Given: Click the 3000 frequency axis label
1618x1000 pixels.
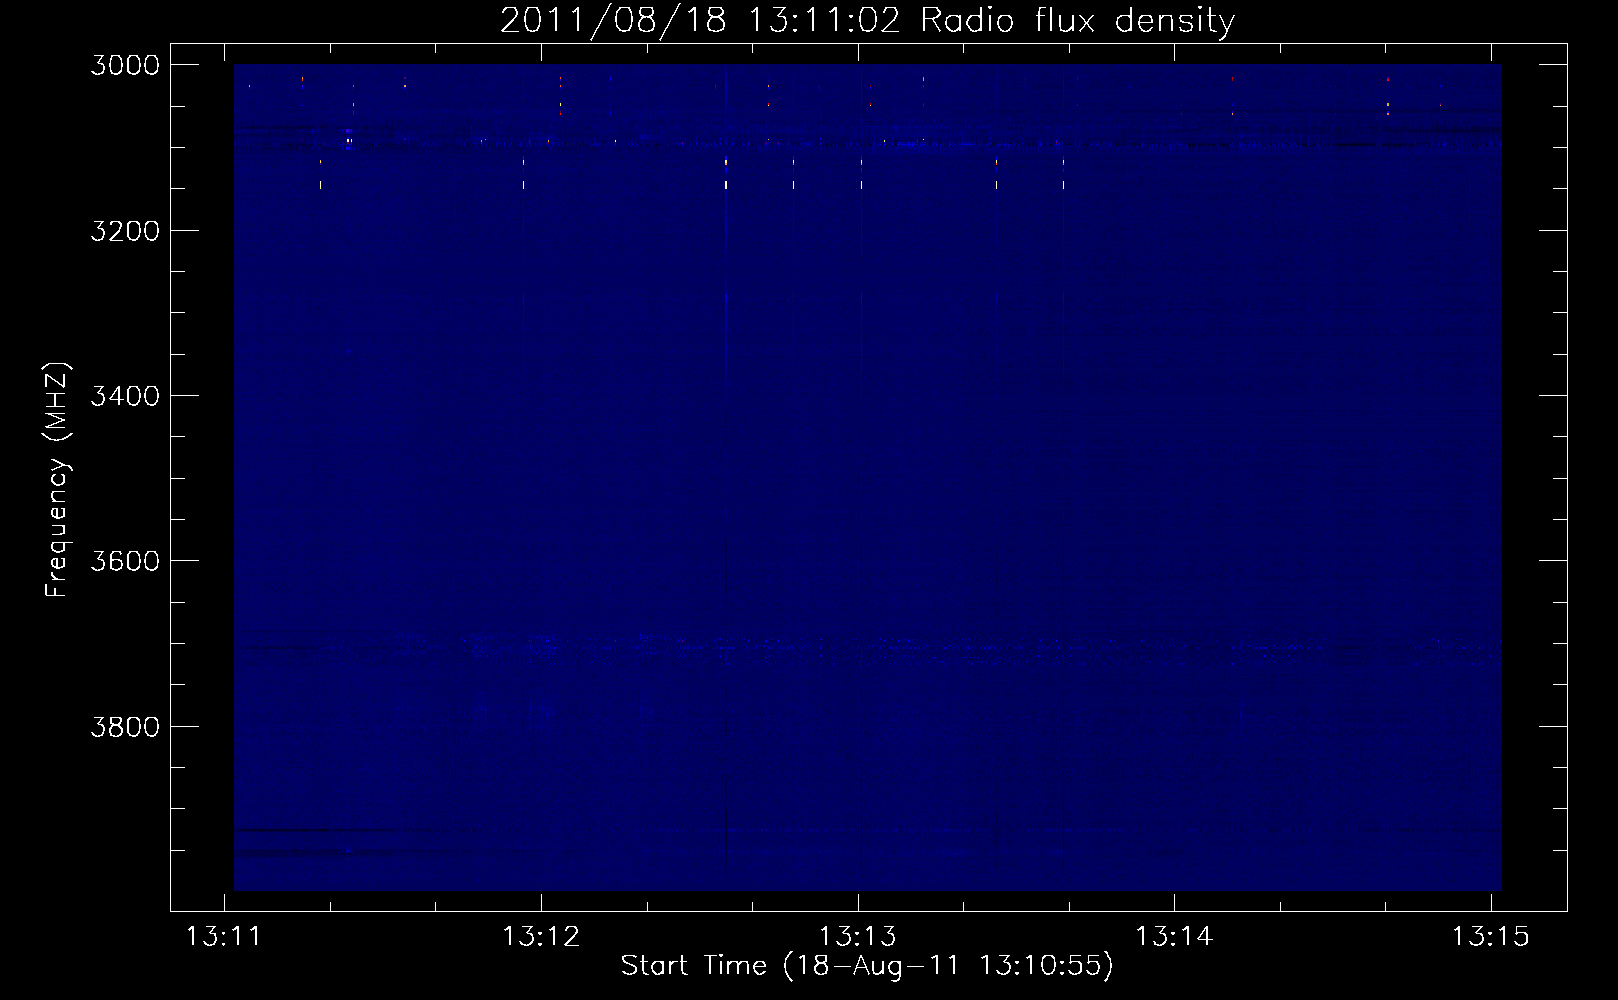Looking at the screenshot, I should 125,65.
